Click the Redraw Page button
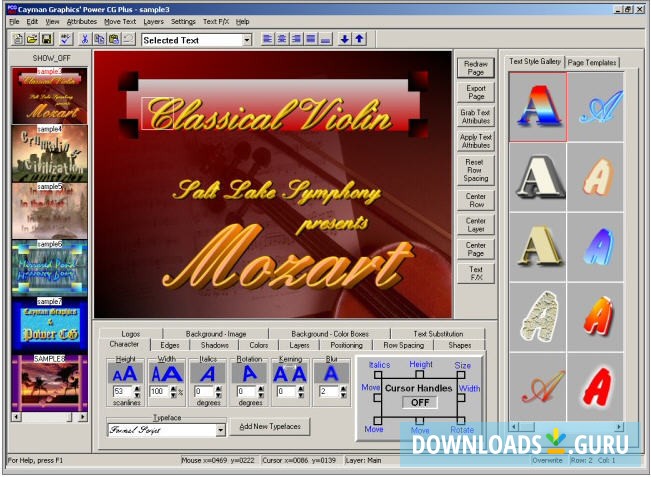The width and height of the screenshot is (651, 477). point(476,68)
